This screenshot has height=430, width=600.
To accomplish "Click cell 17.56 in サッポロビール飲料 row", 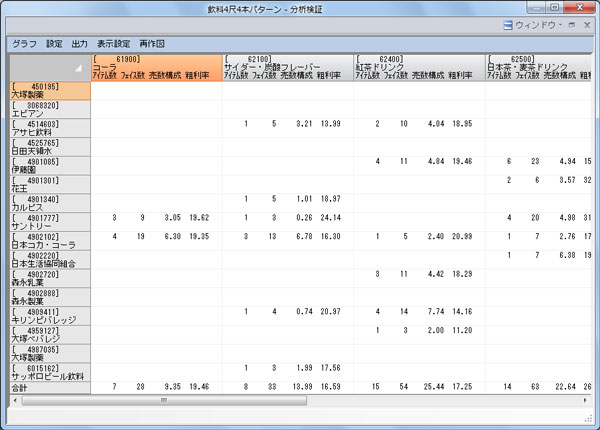I will tap(331, 368).
